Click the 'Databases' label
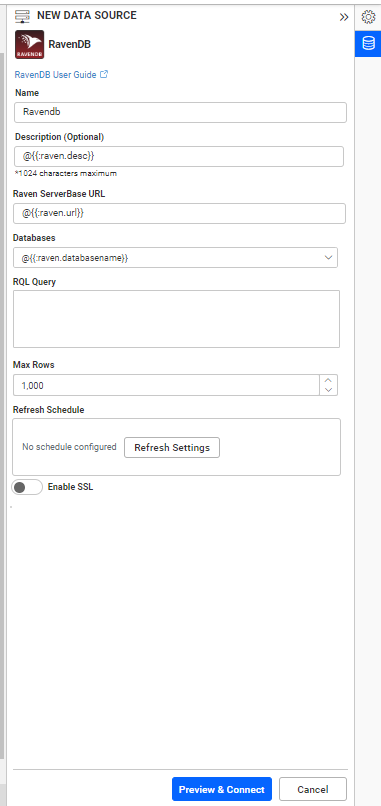This screenshot has height=806, width=381. point(34,238)
